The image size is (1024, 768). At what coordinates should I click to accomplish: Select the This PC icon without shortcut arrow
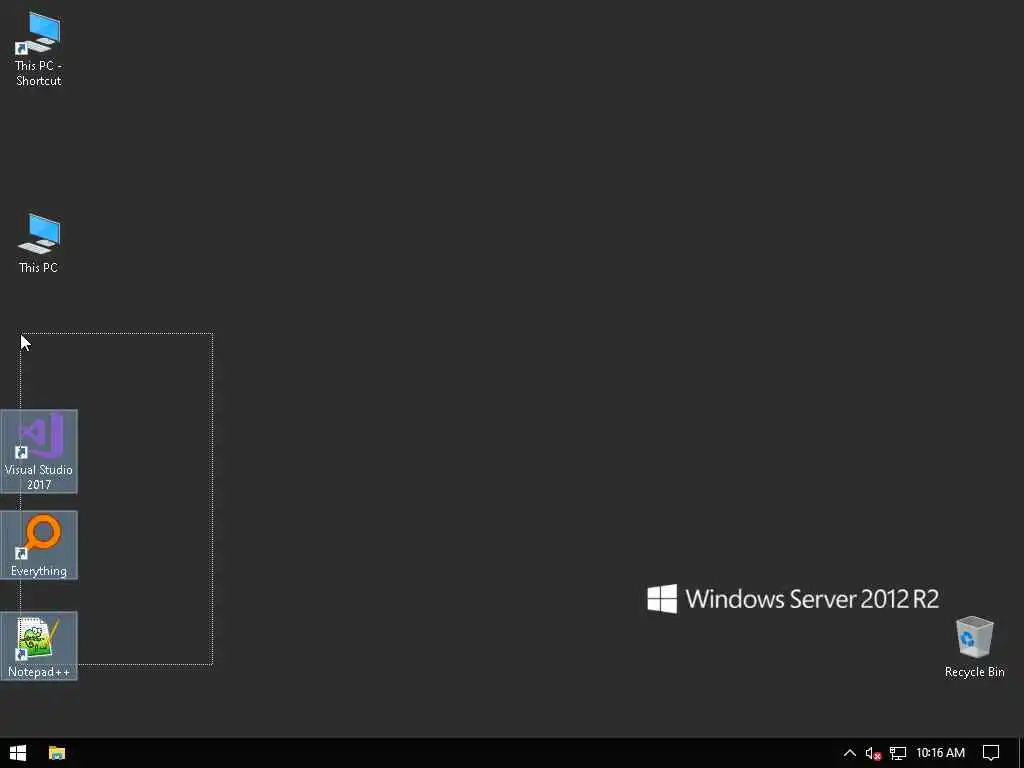point(39,243)
